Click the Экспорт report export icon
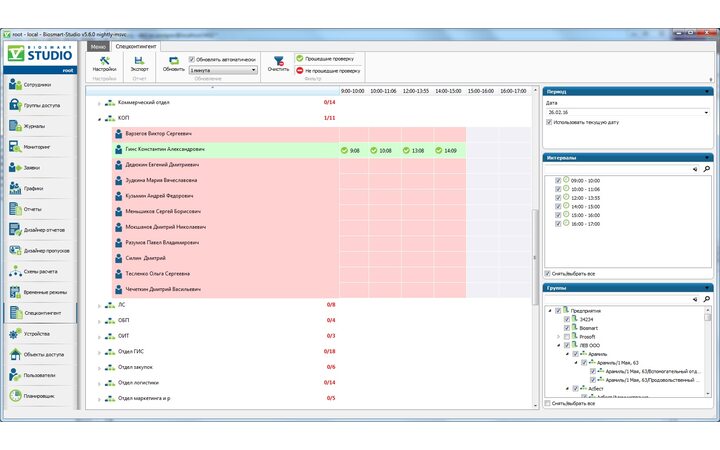Image resolution: width=720 pixels, height=450 pixels. [140, 62]
